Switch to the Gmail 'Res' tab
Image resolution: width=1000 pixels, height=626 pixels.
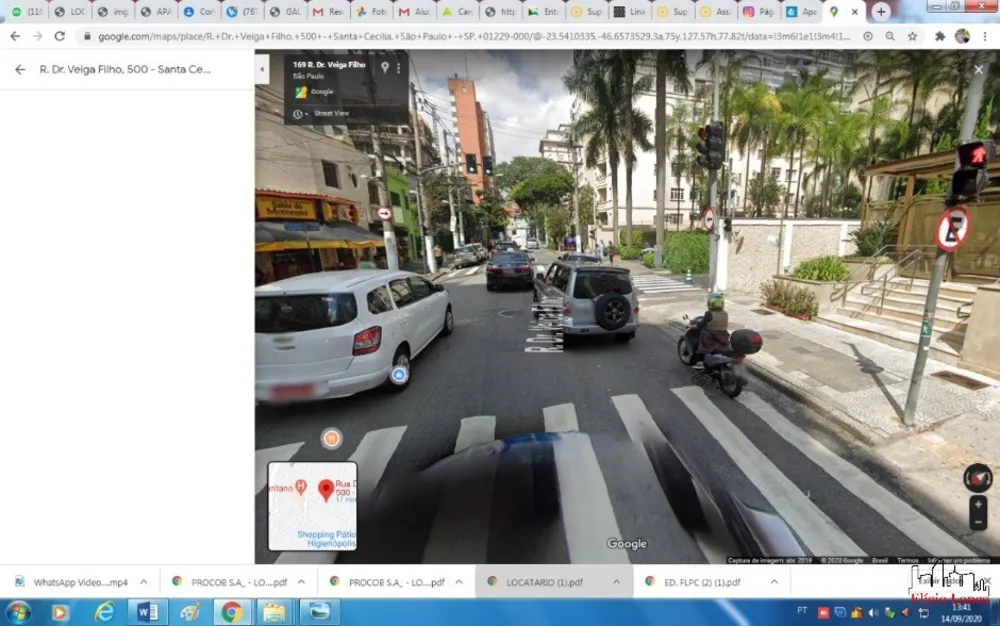[x=328, y=11]
